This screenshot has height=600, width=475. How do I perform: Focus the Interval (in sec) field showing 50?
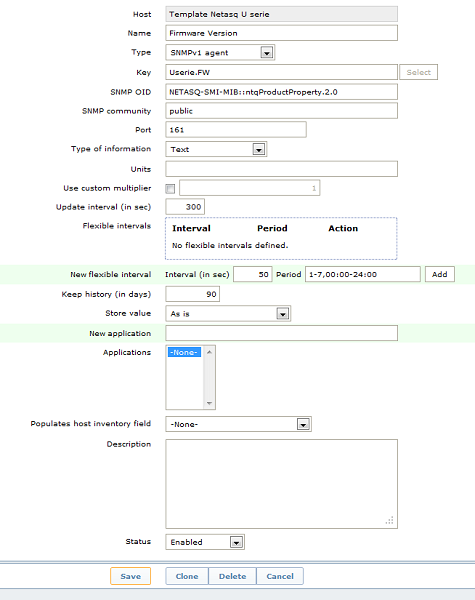point(253,274)
